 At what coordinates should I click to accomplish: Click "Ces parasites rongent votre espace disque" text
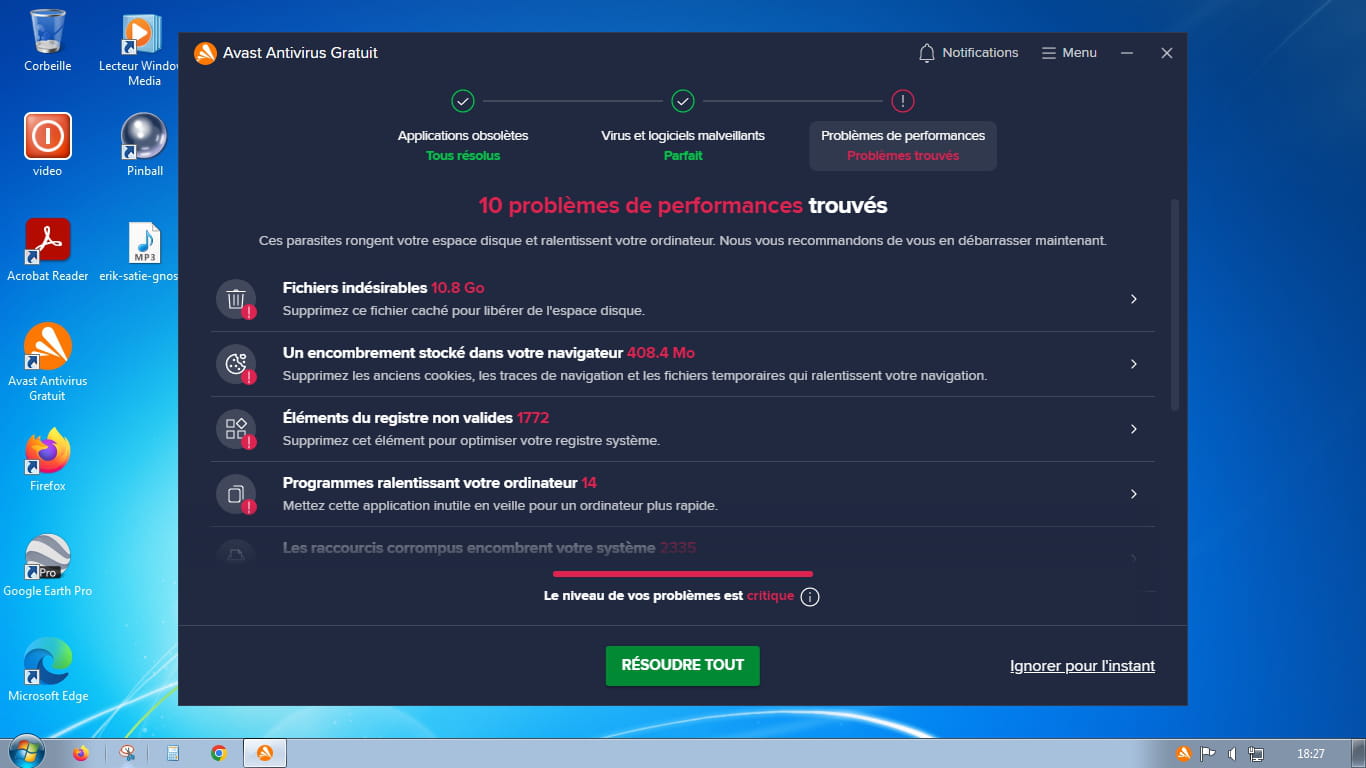tap(683, 241)
